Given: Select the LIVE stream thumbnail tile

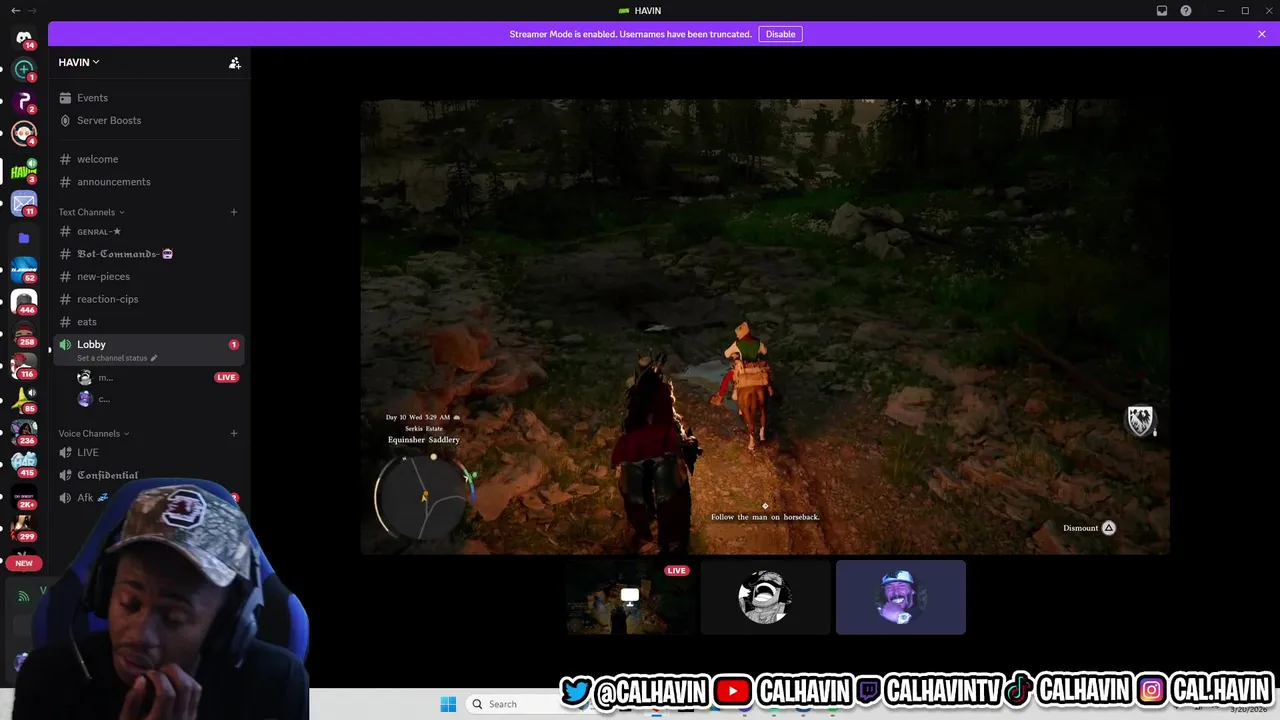Looking at the screenshot, I should pos(630,597).
